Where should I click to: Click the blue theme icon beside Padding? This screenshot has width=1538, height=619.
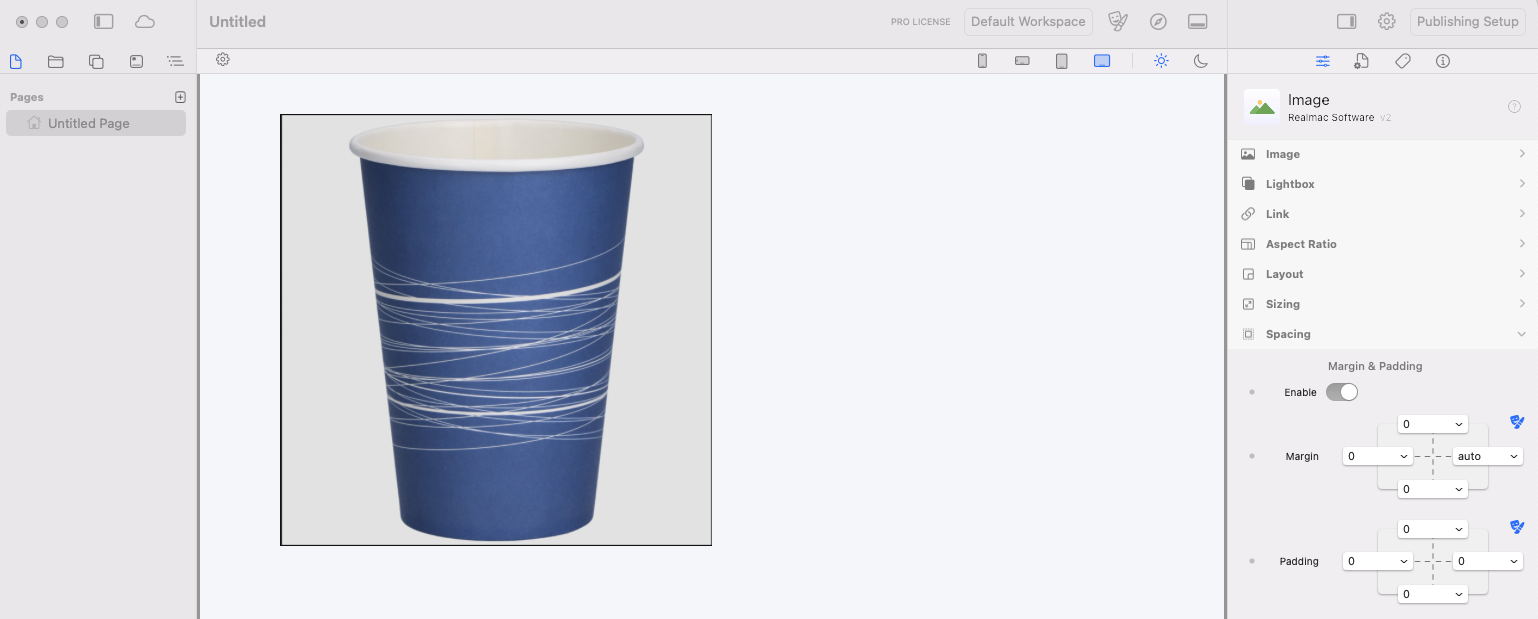(x=1517, y=527)
